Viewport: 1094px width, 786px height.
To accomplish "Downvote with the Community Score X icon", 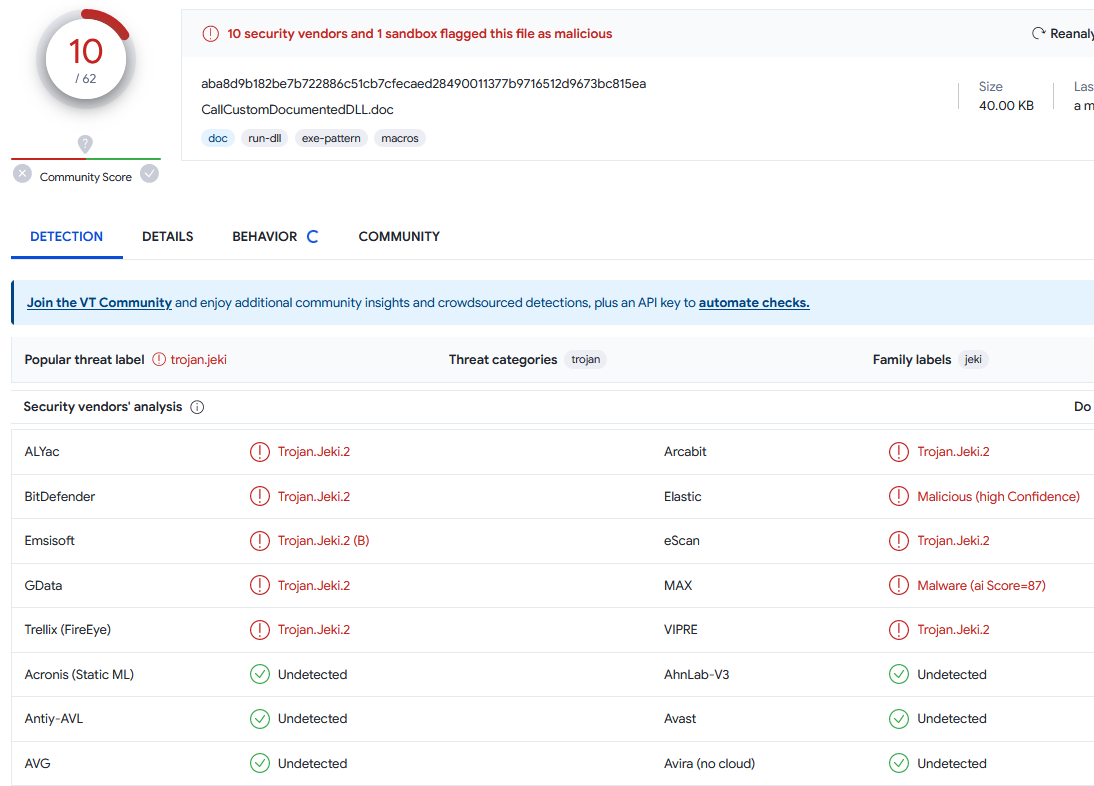I will coord(22,173).
